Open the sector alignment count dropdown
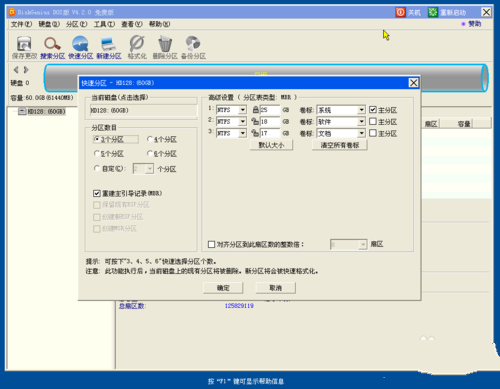The width and height of the screenshot is (500, 389). [x=363, y=245]
